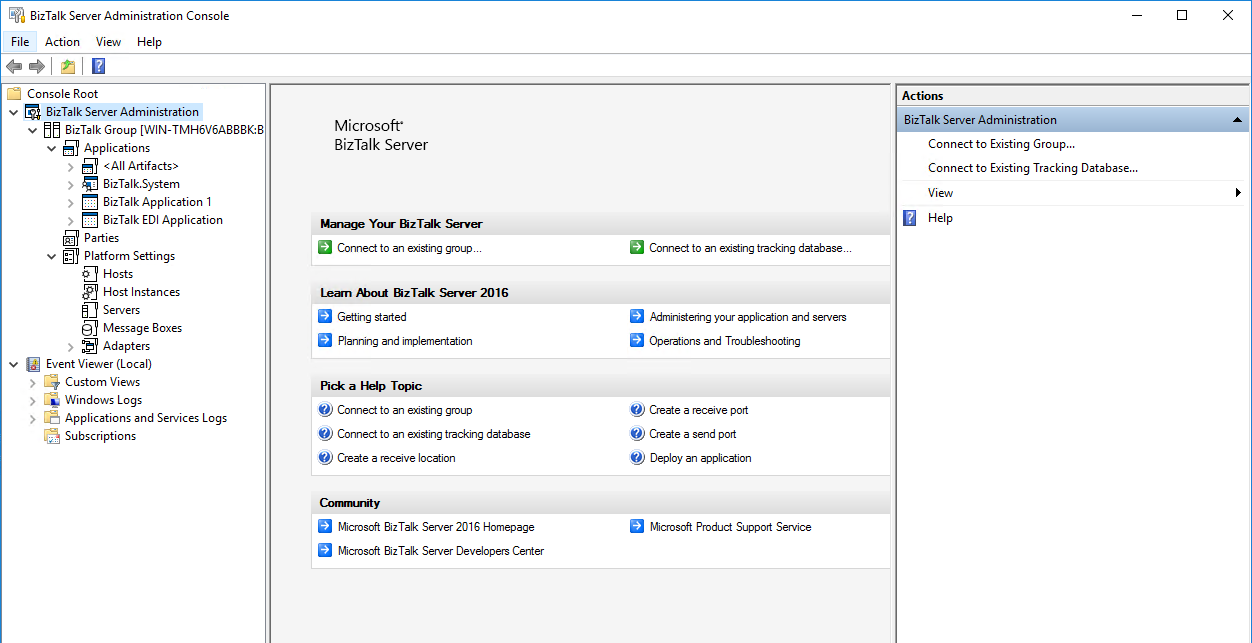This screenshot has width=1252, height=643.
Task: Click the All Artifacts icon
Action: pyautogui.click(x=90, y=166)
